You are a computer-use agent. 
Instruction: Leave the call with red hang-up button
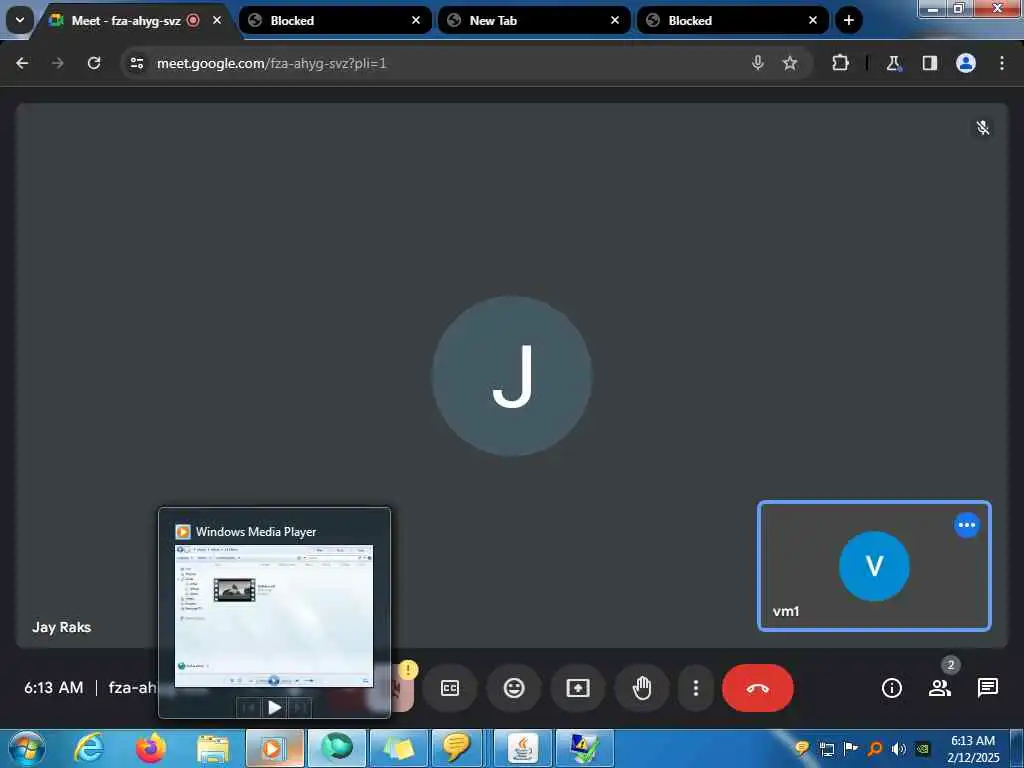(x=758, y=688)
